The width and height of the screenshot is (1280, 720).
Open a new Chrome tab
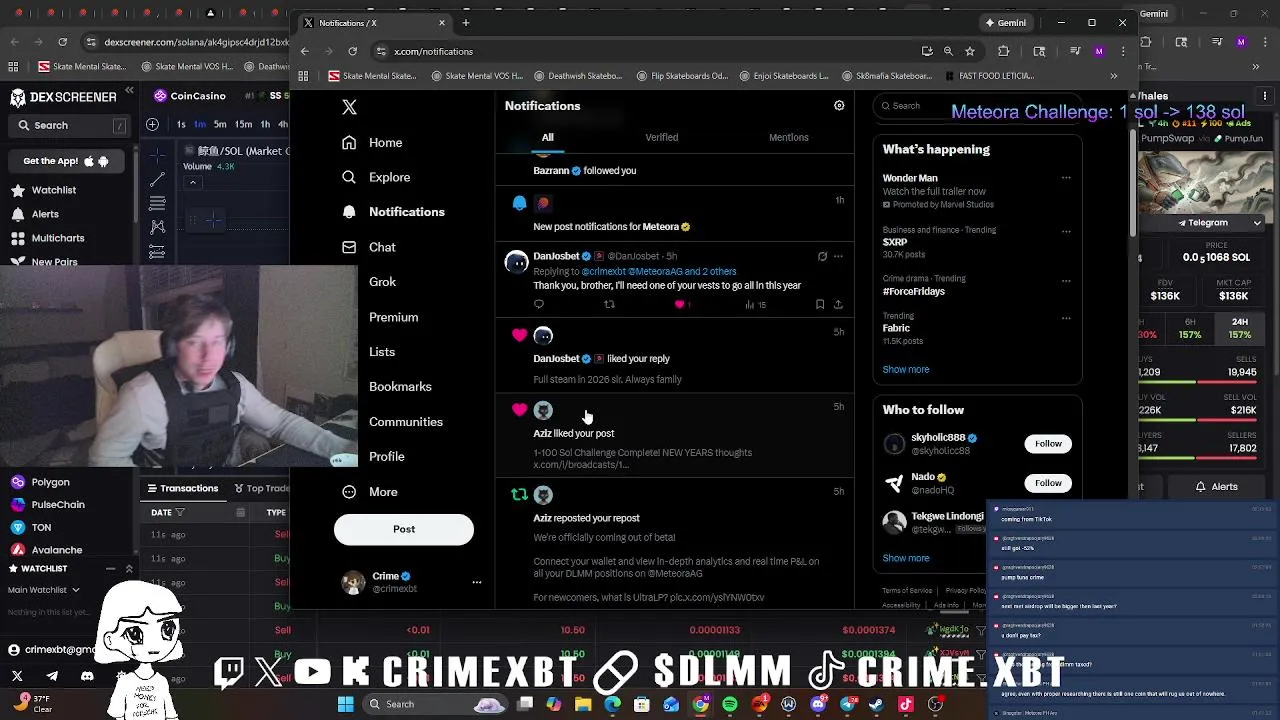click(465, 23)
